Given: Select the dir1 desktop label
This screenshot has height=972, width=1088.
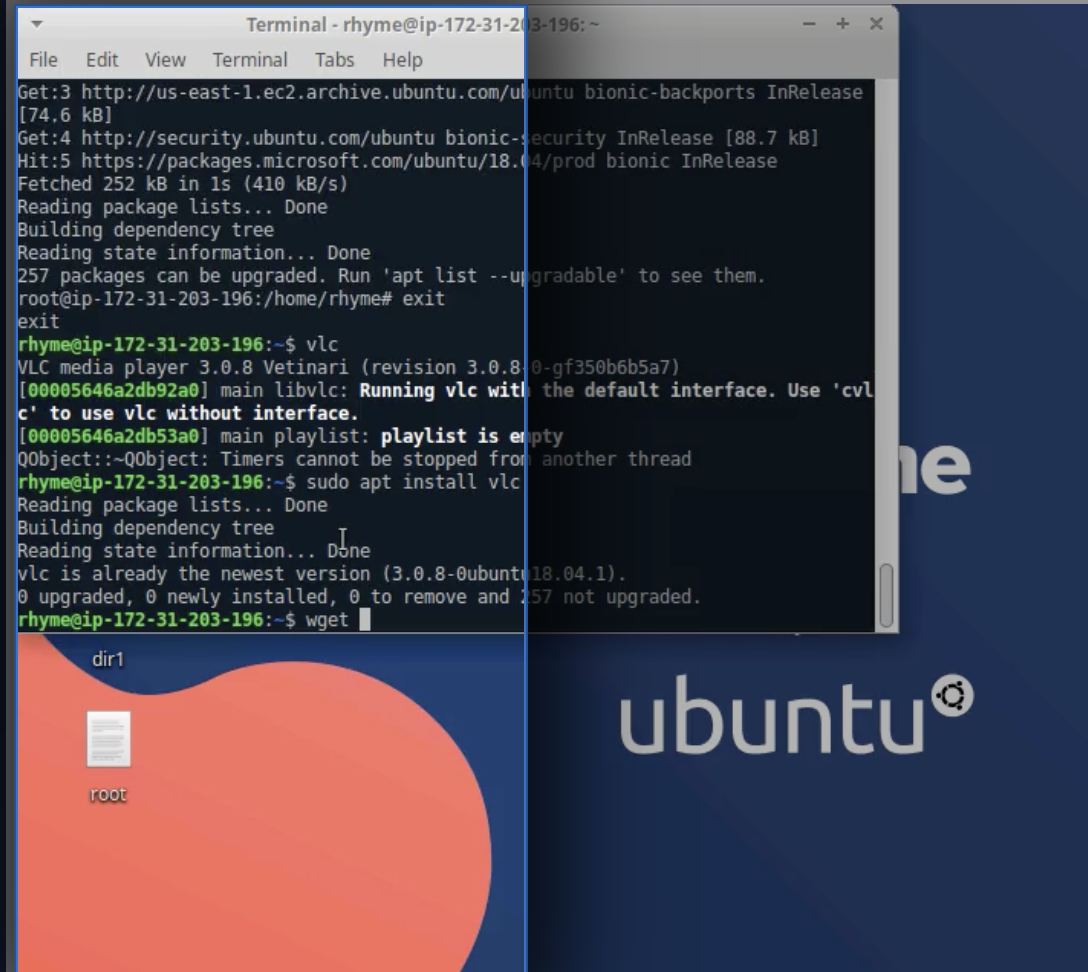Looking at the screenshot, I should [108, 659].
